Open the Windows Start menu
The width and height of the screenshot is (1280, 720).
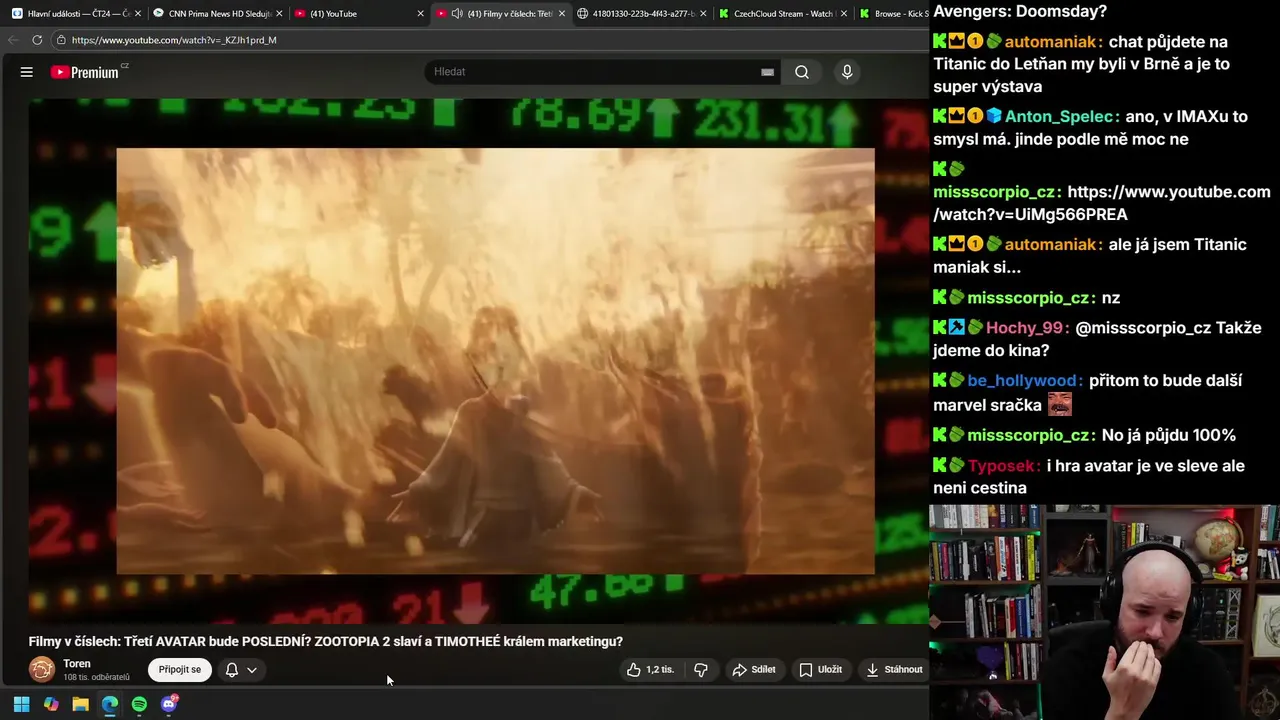click(x=21, y=704)
